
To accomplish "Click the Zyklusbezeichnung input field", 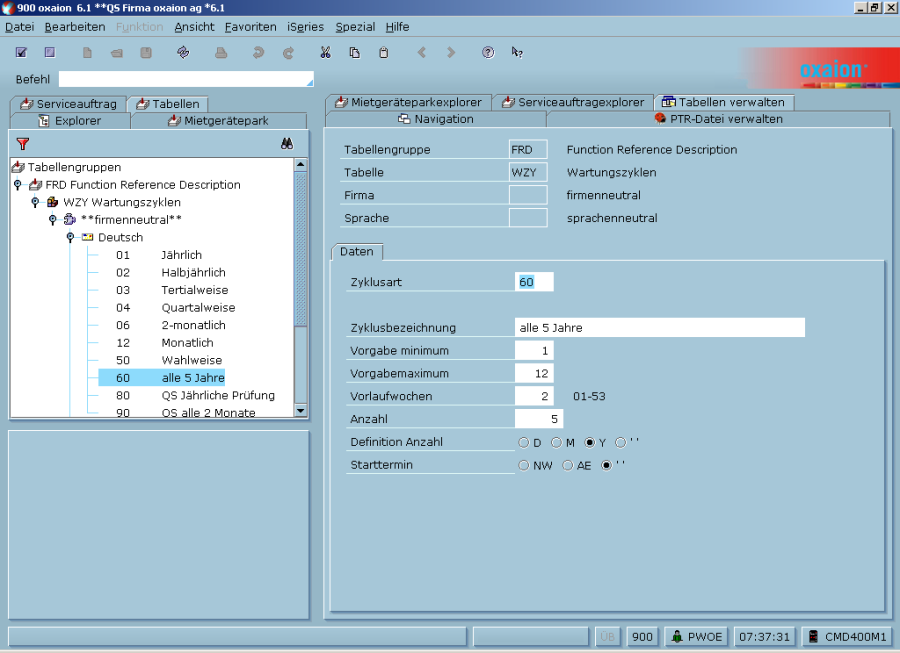I will (x=660, y=328).
